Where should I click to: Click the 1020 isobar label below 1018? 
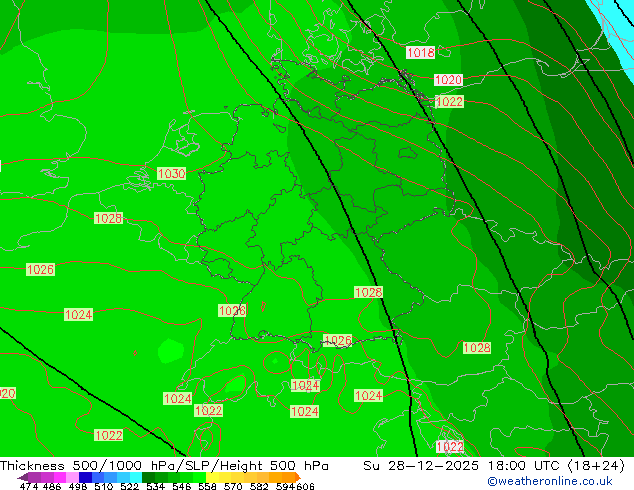click(448, 80)
